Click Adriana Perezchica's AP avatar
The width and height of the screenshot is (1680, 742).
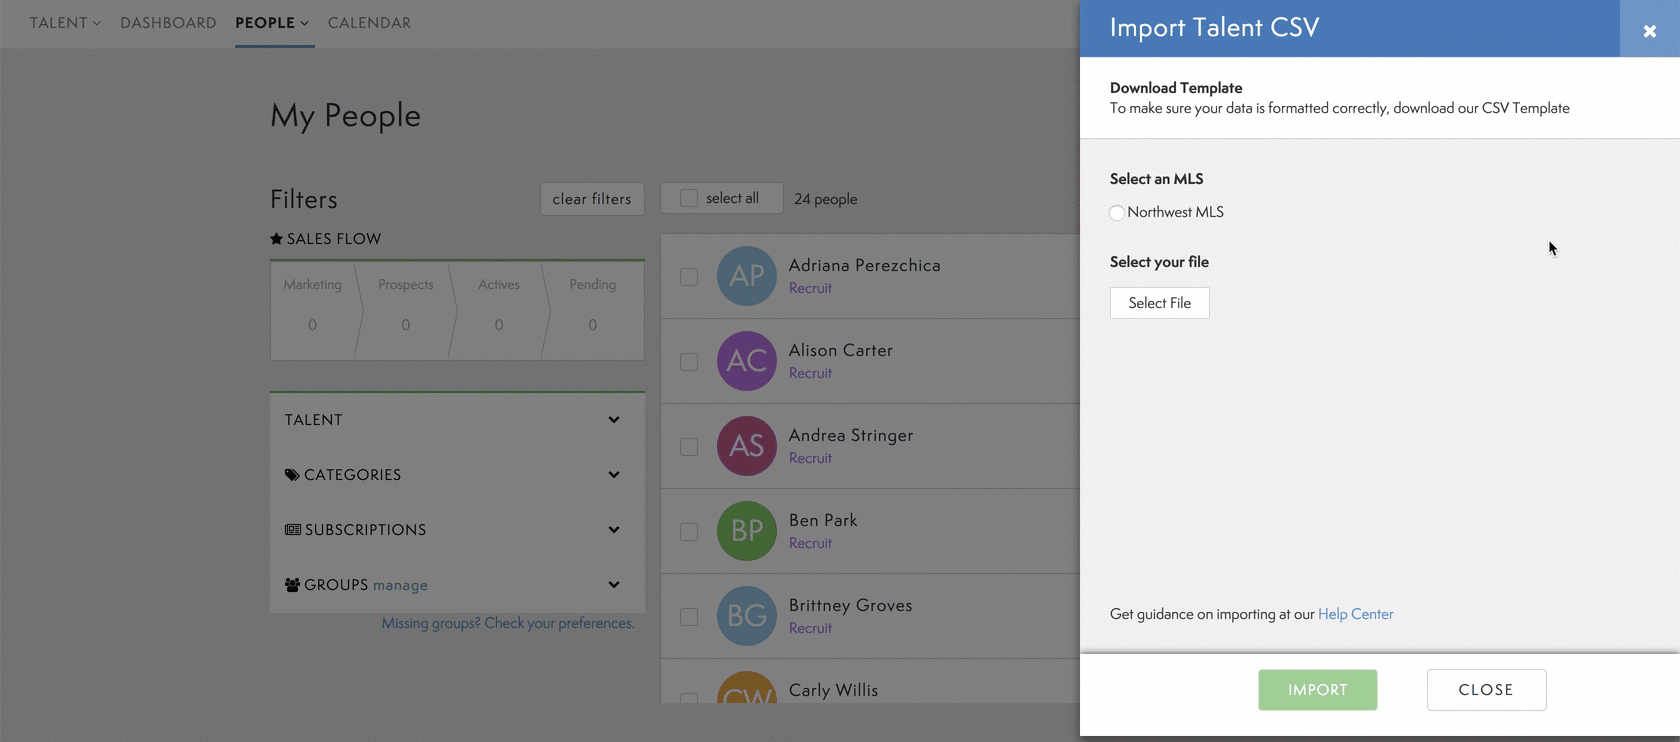pyautogui.click(x=746, y=276)
